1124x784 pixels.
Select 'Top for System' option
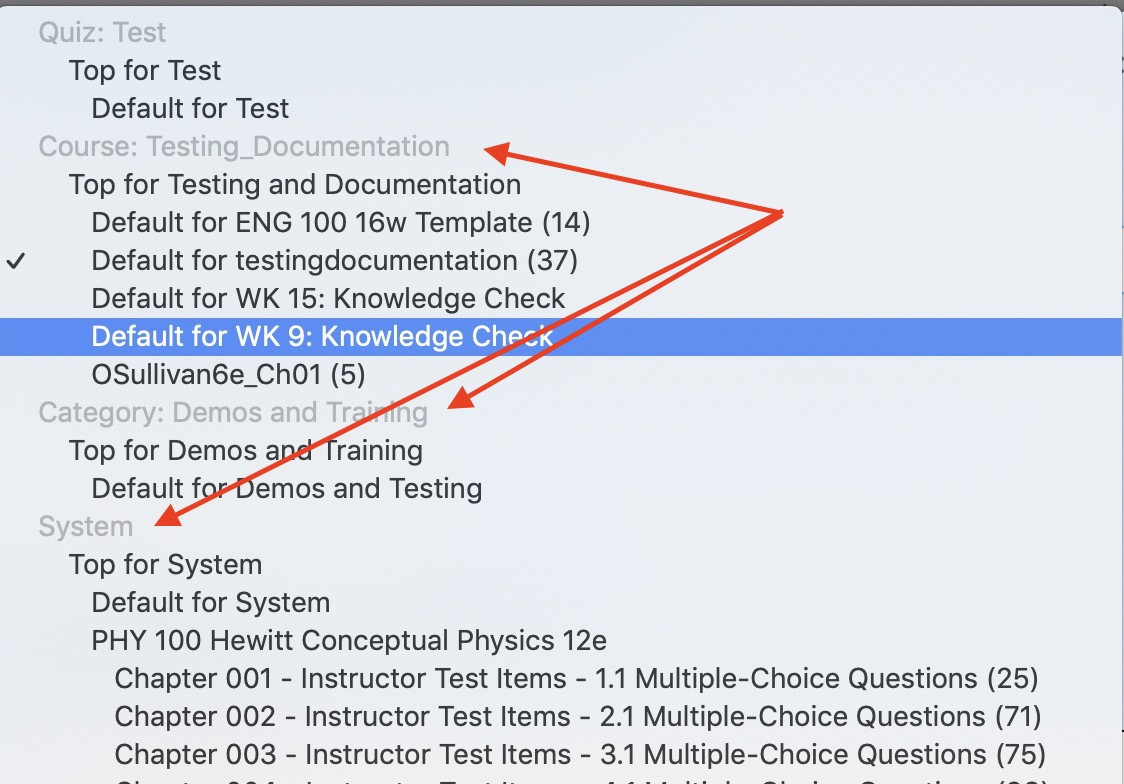(165, 565)
